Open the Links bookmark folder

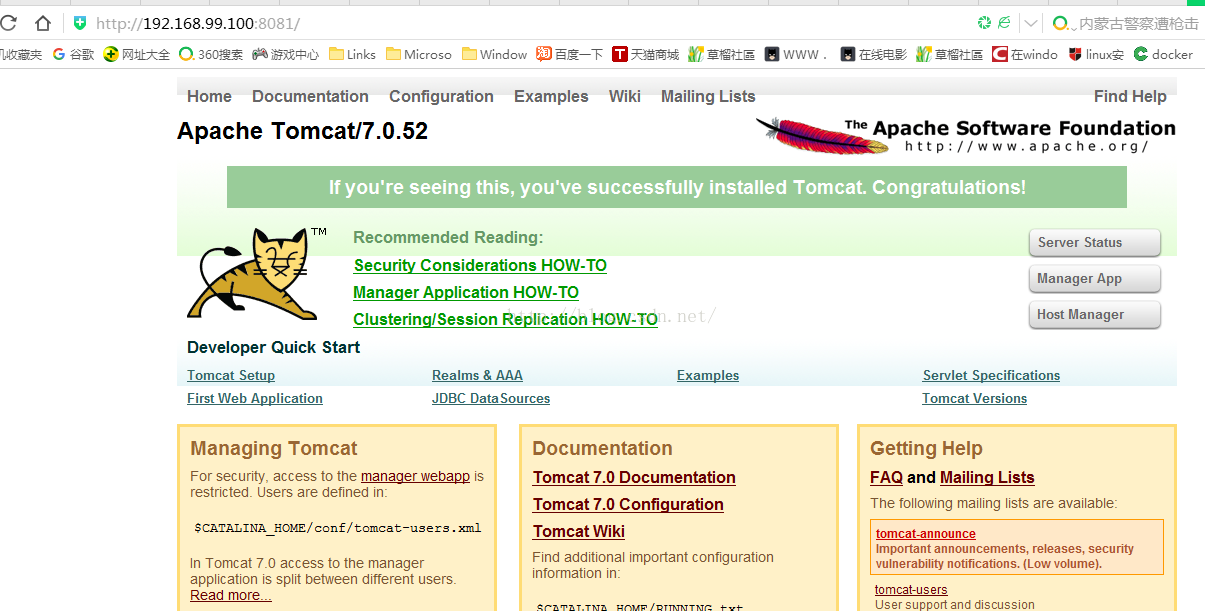pos(352,54)
